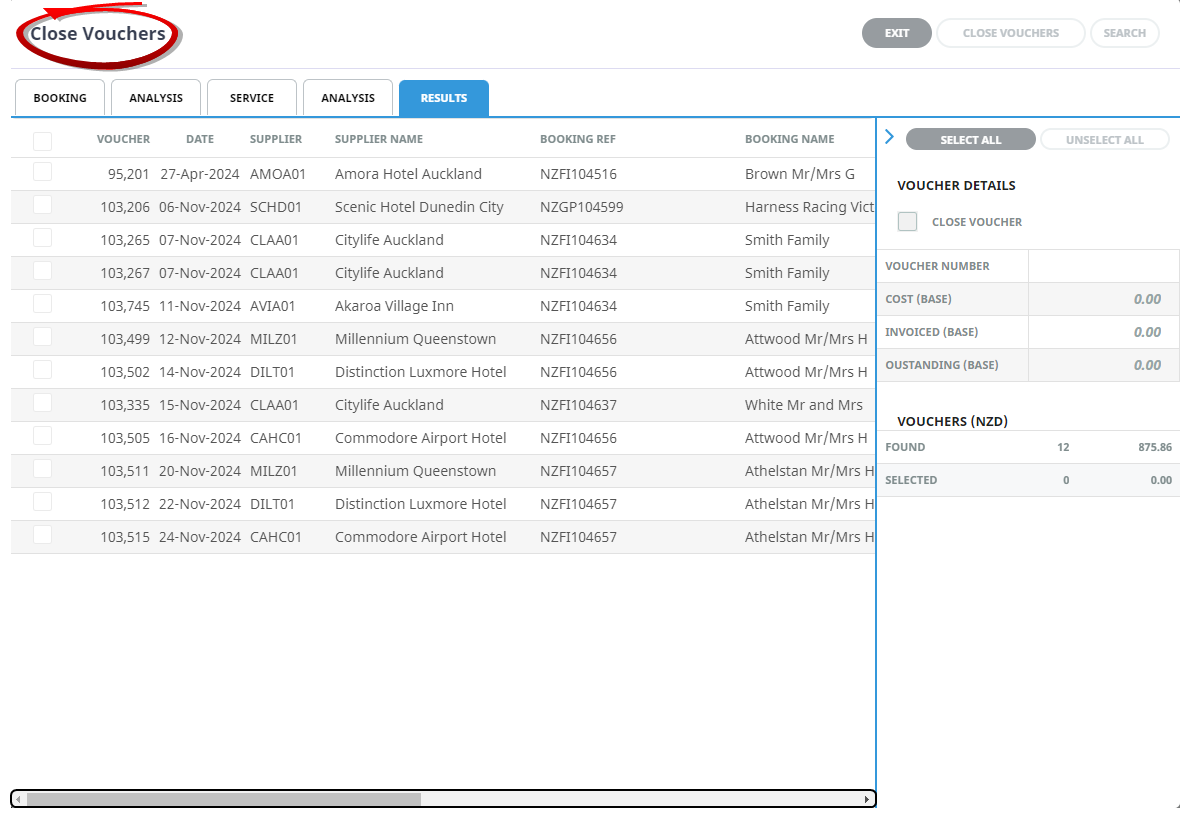The width and height of the screenshot is (1180, 819).
Task: Check the box for voucher 103,206
Action: (x=42, y=205)
